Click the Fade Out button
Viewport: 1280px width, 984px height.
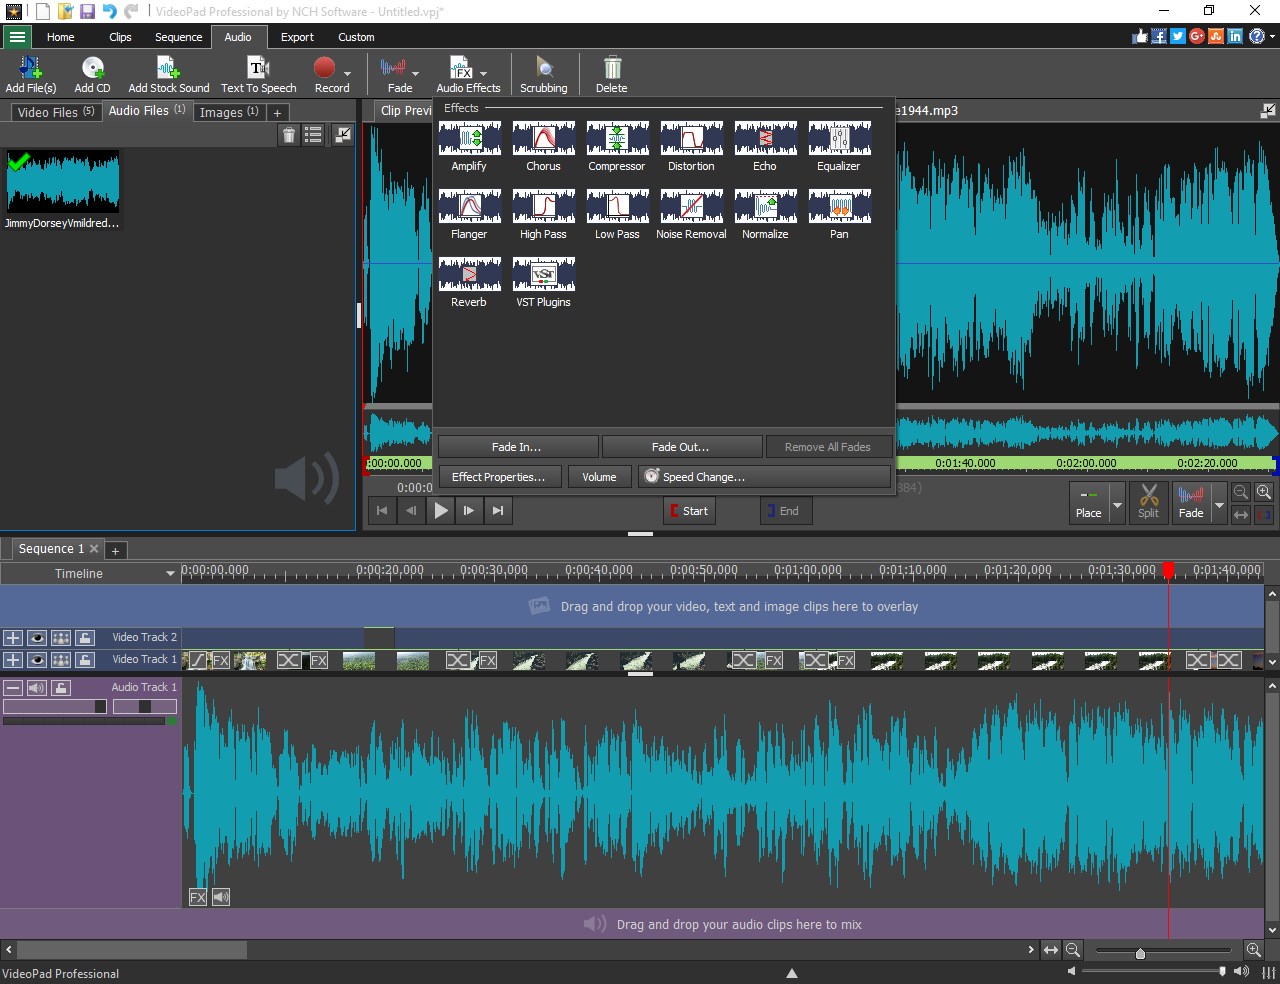point(682,446)
